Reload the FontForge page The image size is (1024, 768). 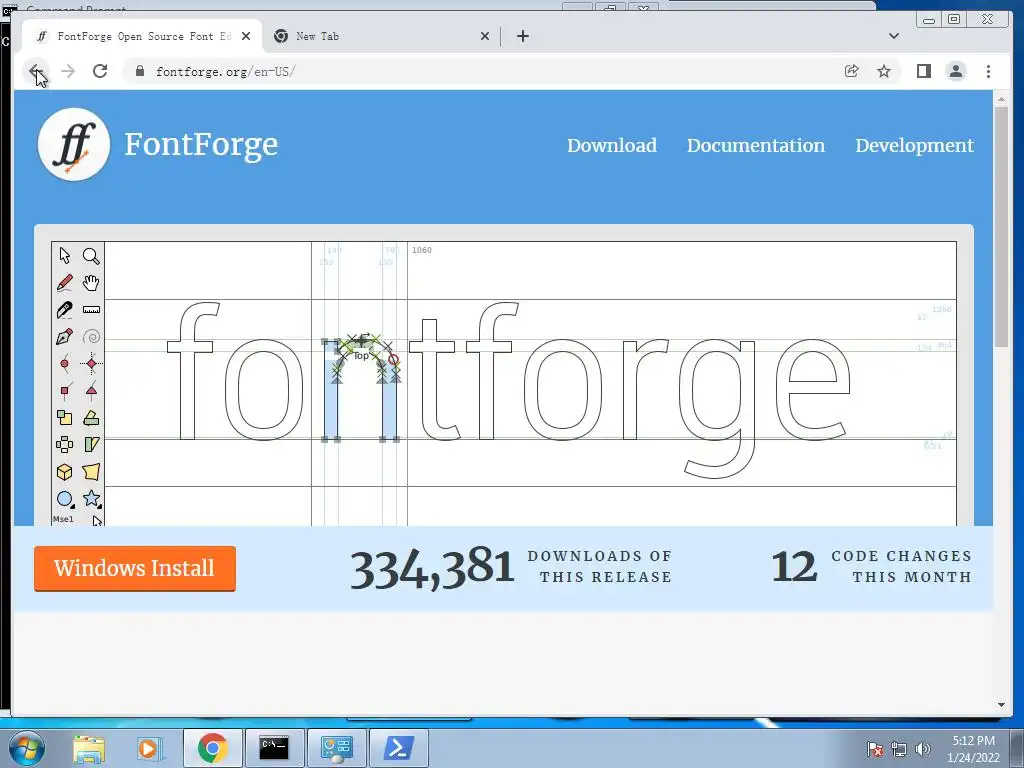[100, 71]
